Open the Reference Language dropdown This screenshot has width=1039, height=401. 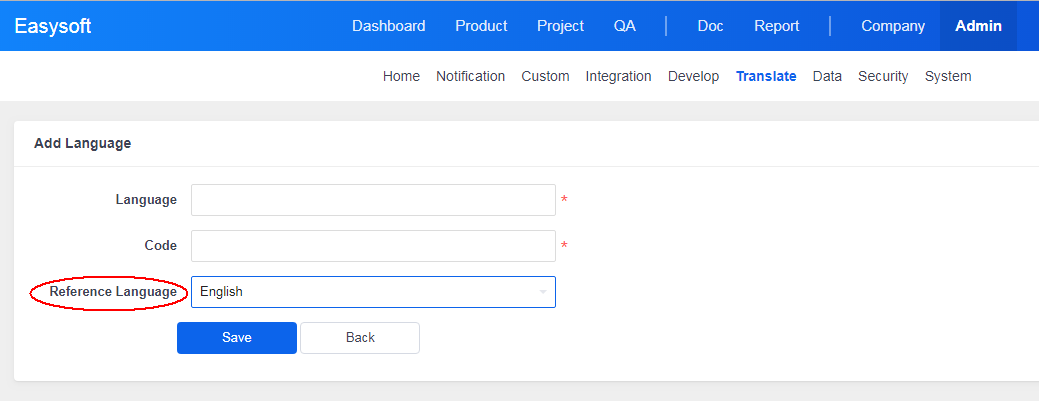pos(372,292)
